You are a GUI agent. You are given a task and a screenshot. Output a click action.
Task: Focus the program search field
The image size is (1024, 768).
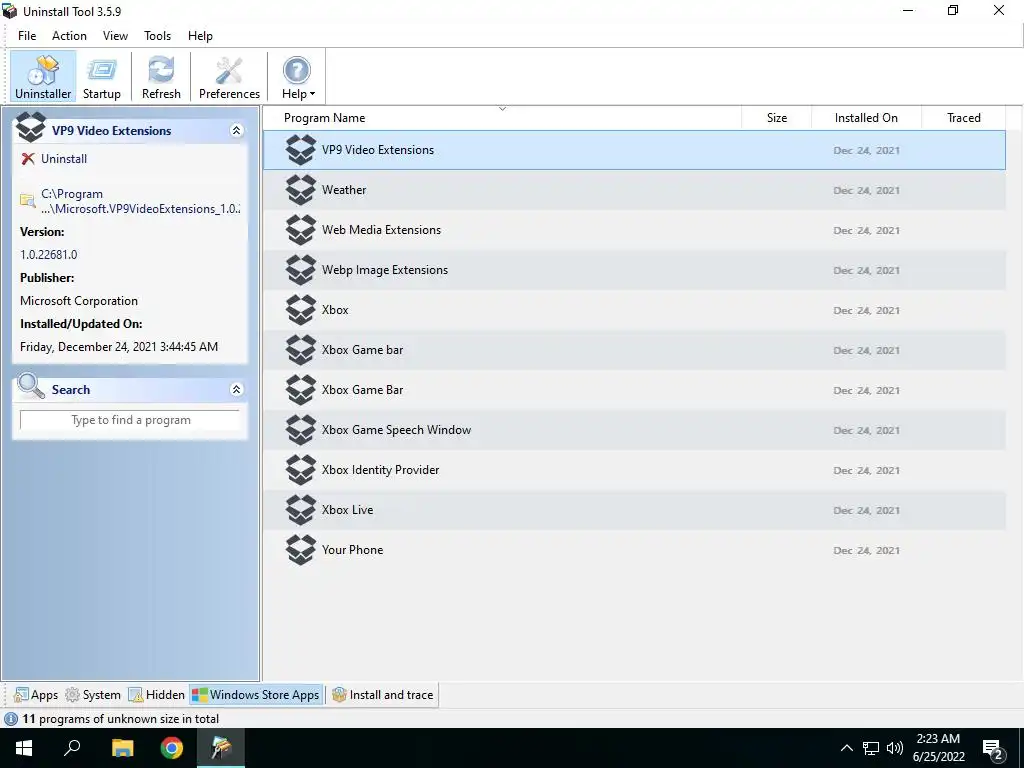pyautogui.click(x=130, y=420)
